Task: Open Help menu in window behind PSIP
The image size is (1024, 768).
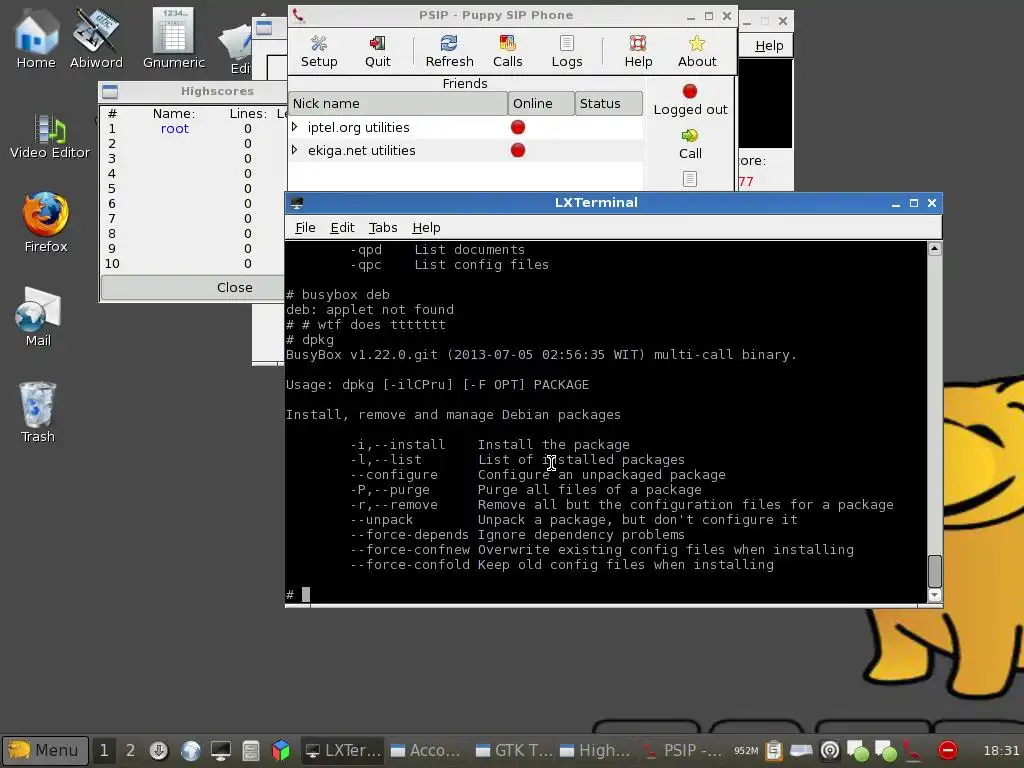Action: [x=769, y=46]
